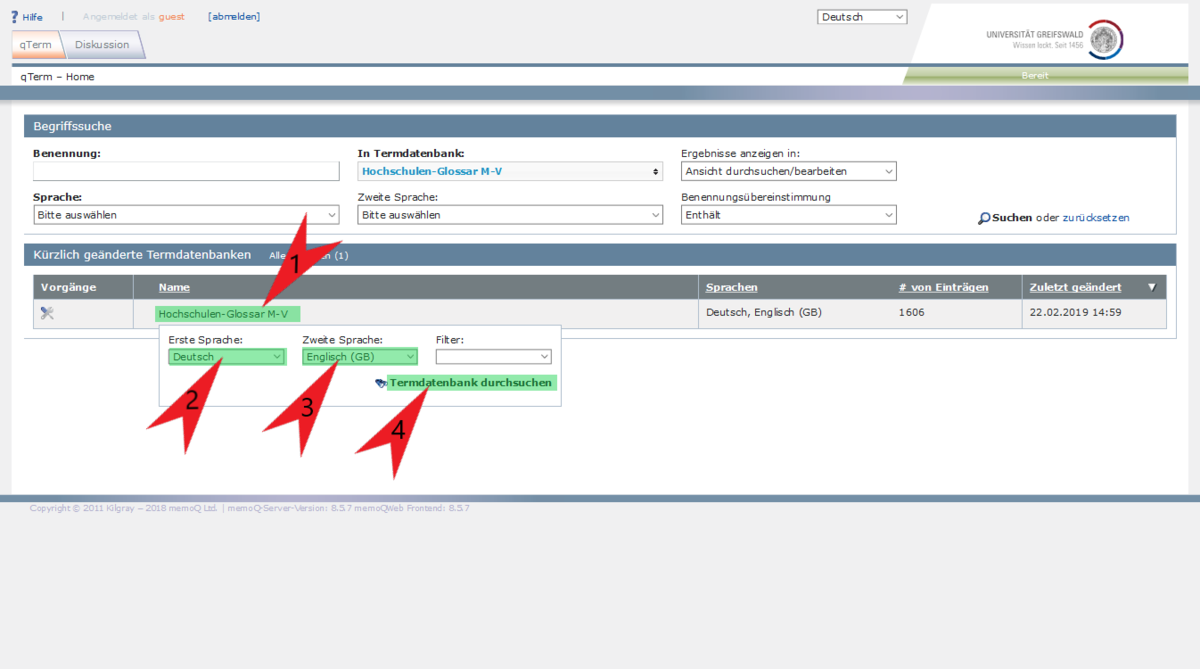
Task: Select the qTerm tab
Action: 37,45
